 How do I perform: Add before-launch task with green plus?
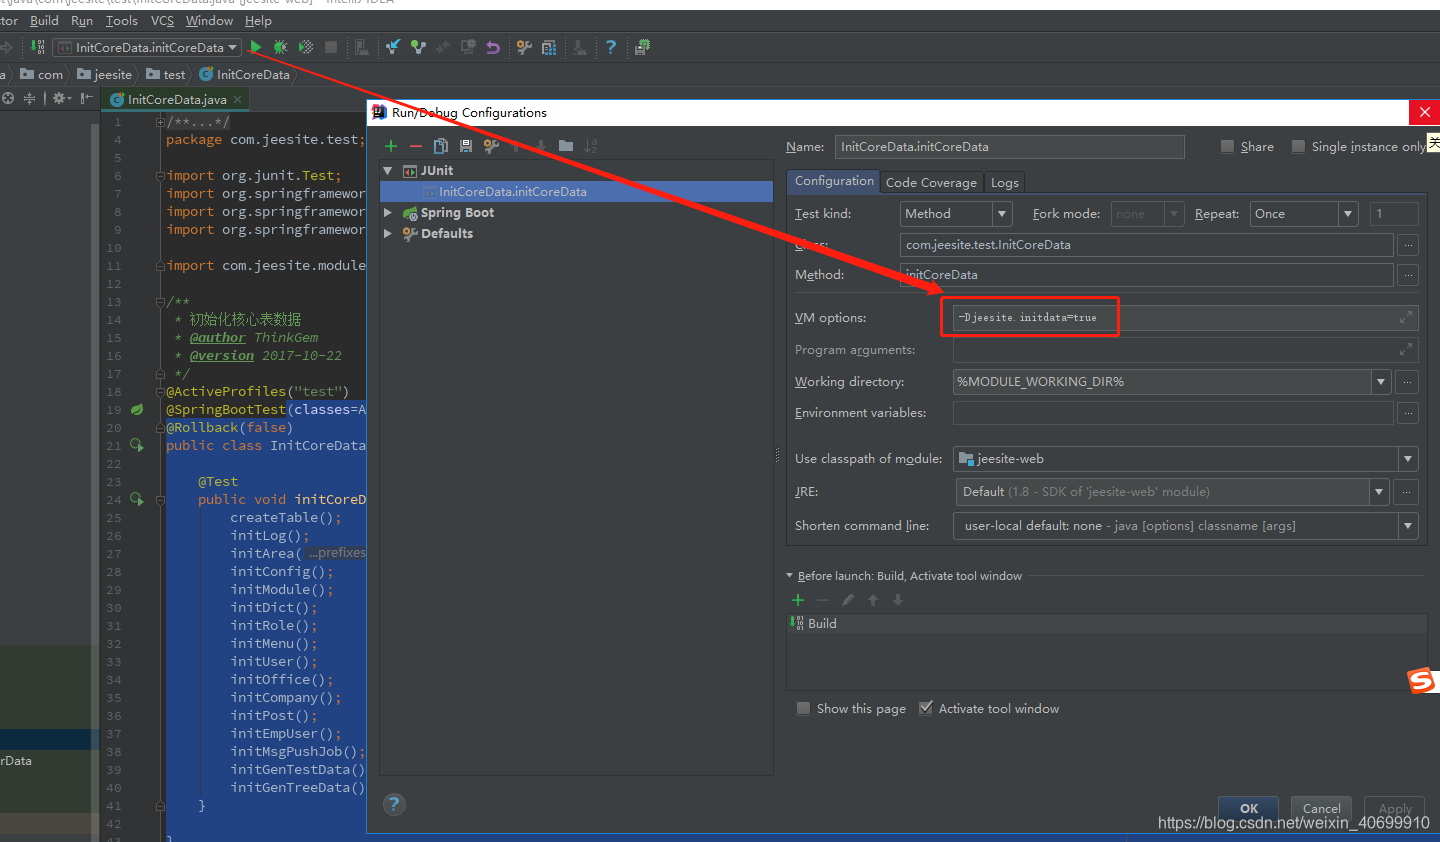click(798, 600)
